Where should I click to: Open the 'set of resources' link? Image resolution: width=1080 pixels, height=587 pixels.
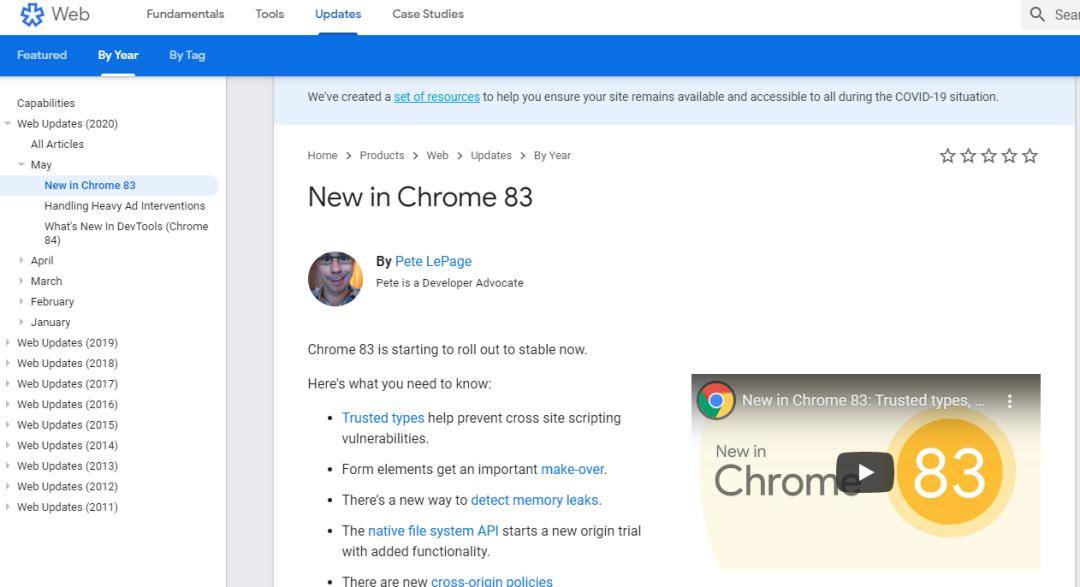click(x=436, y=97)
